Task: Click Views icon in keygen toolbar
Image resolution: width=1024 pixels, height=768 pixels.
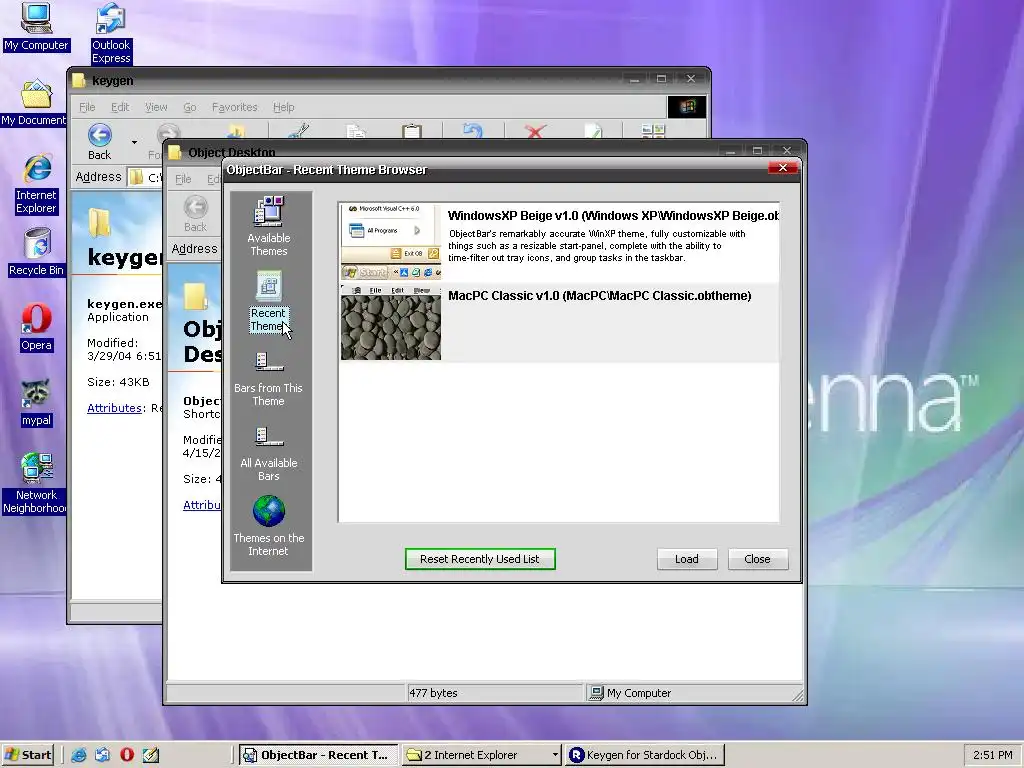Action: coord(652,131)
